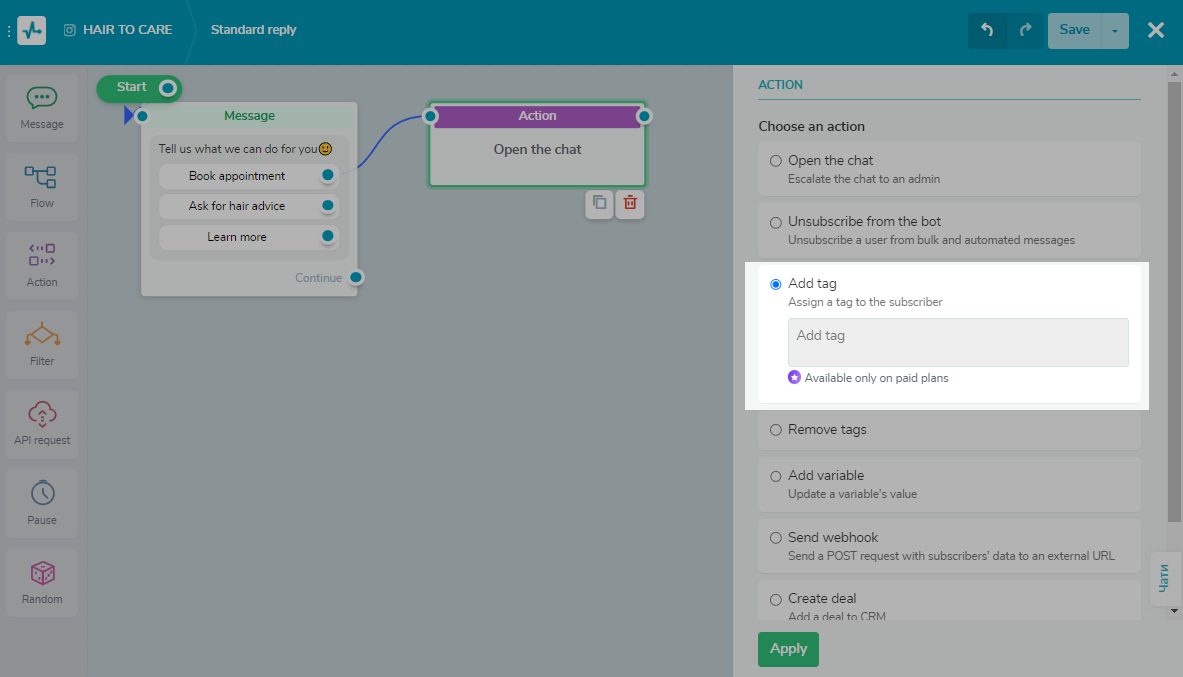1183x677 pixels.
Task: Add an API request block
Action: pos(42,423)
